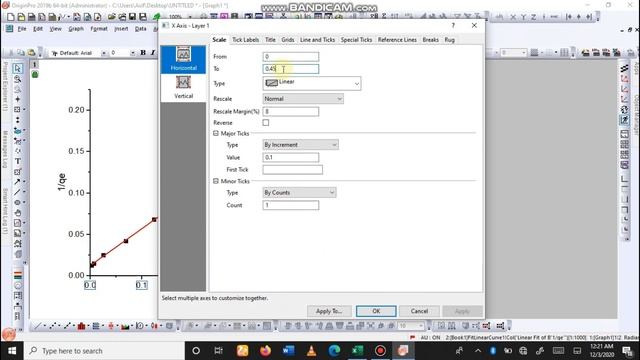
Task: Switch to the Rug tab
Action: [x=449, y=40]
